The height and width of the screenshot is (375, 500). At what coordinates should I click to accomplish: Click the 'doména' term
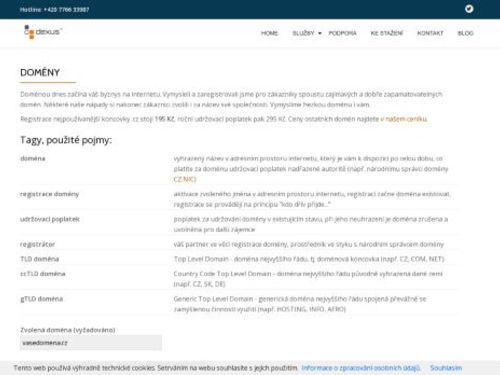click(33, 158)
